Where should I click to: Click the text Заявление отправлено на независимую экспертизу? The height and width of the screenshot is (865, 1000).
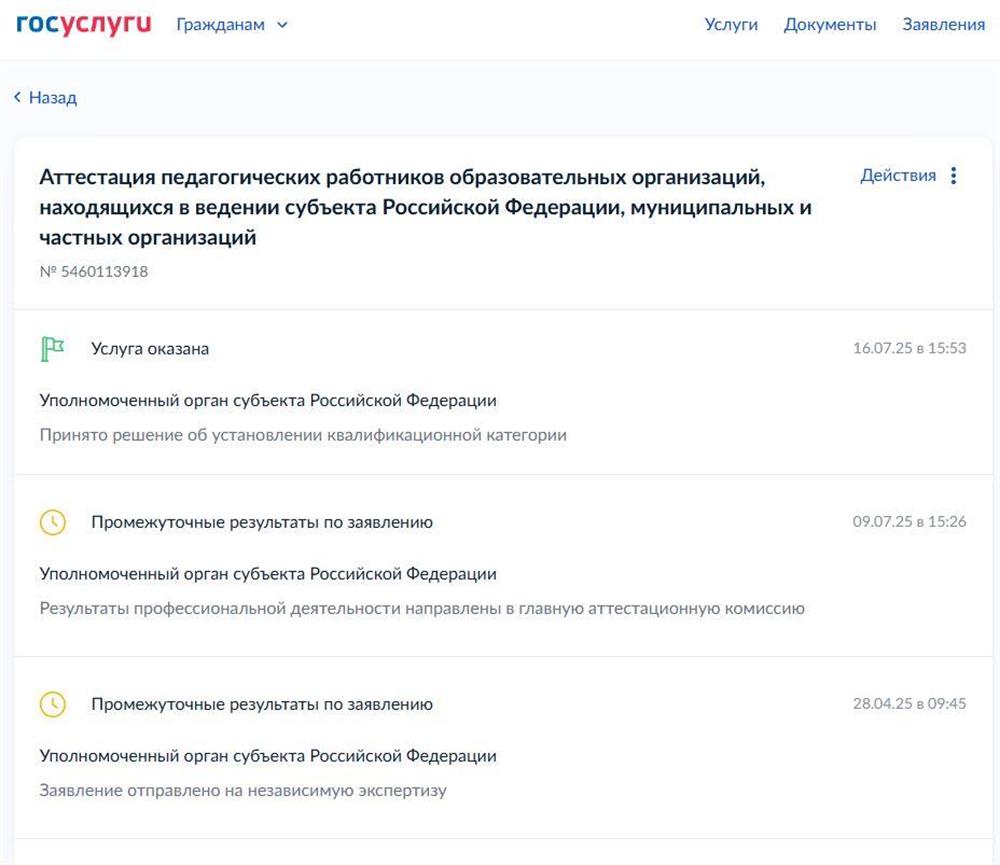(243, 790)
